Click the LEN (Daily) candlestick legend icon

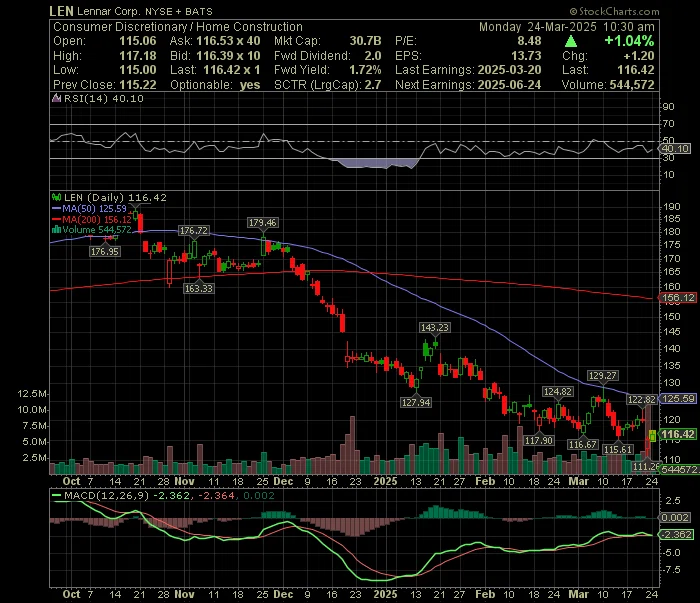[x=56, y=197]
